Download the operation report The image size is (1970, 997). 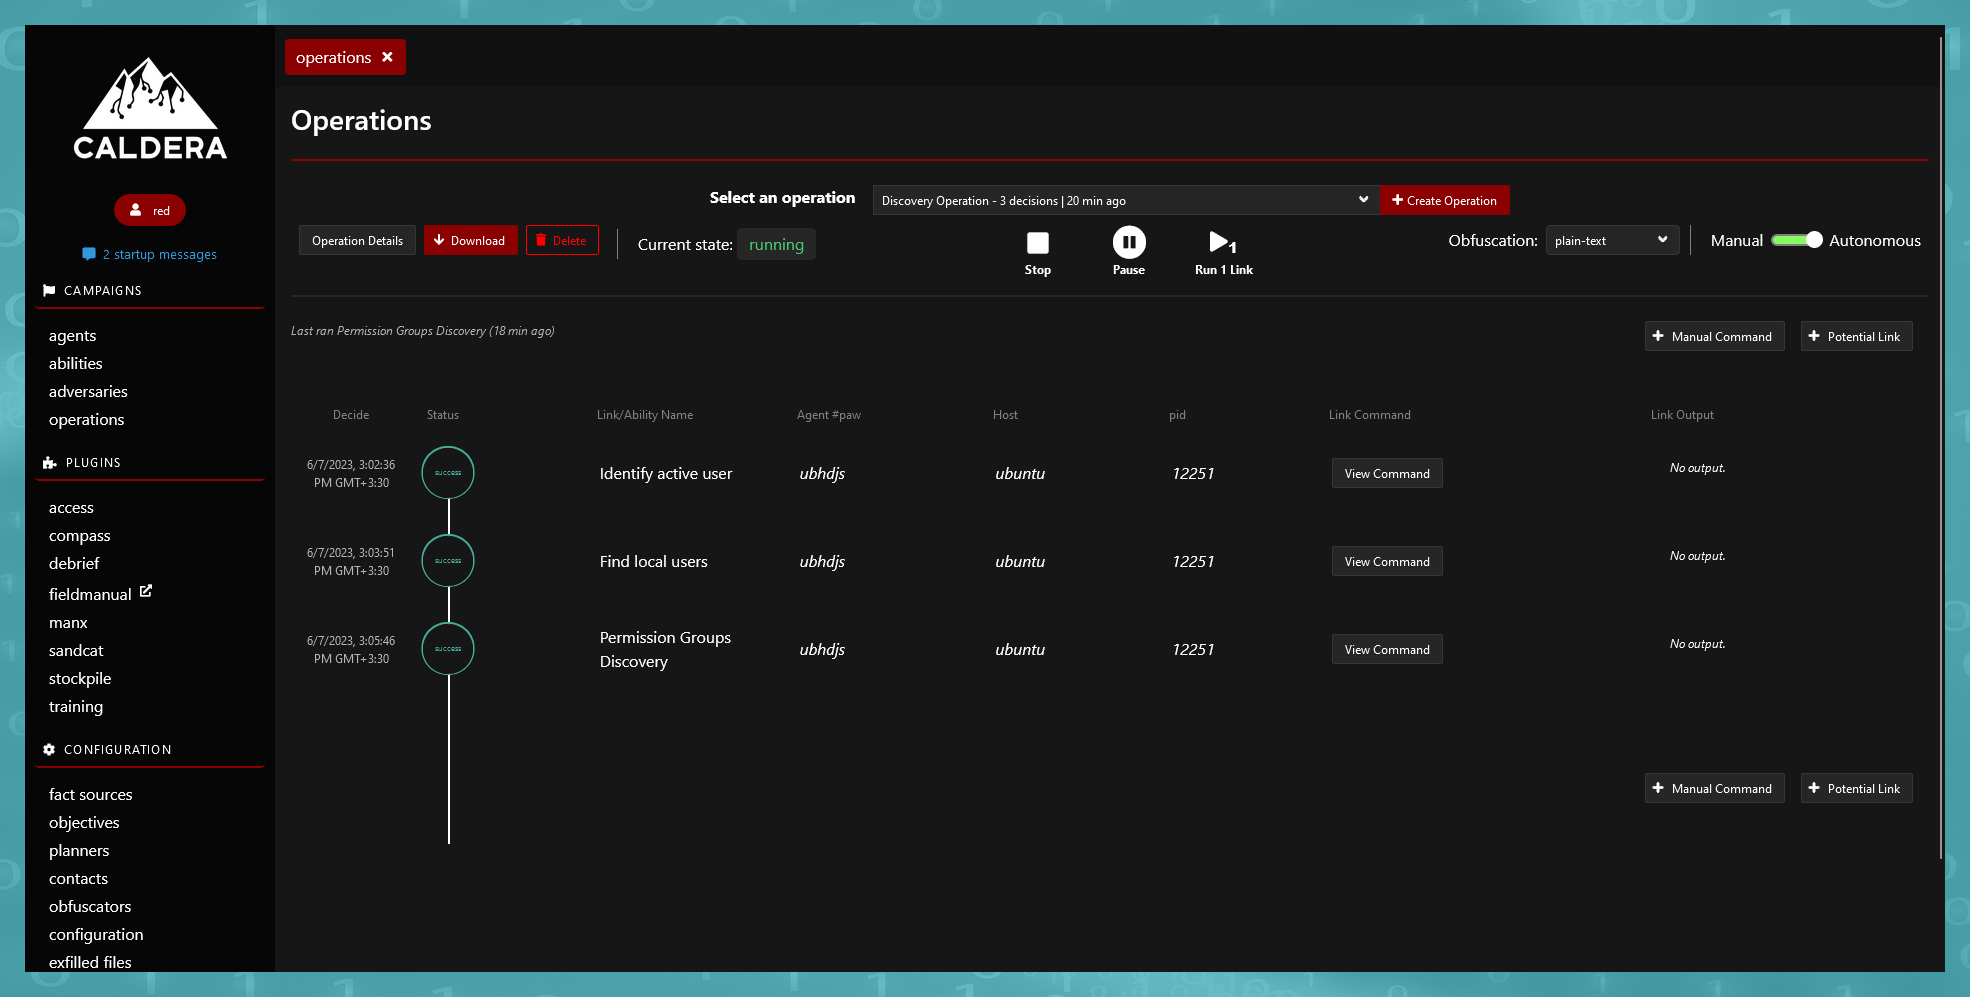pos(470,240)
